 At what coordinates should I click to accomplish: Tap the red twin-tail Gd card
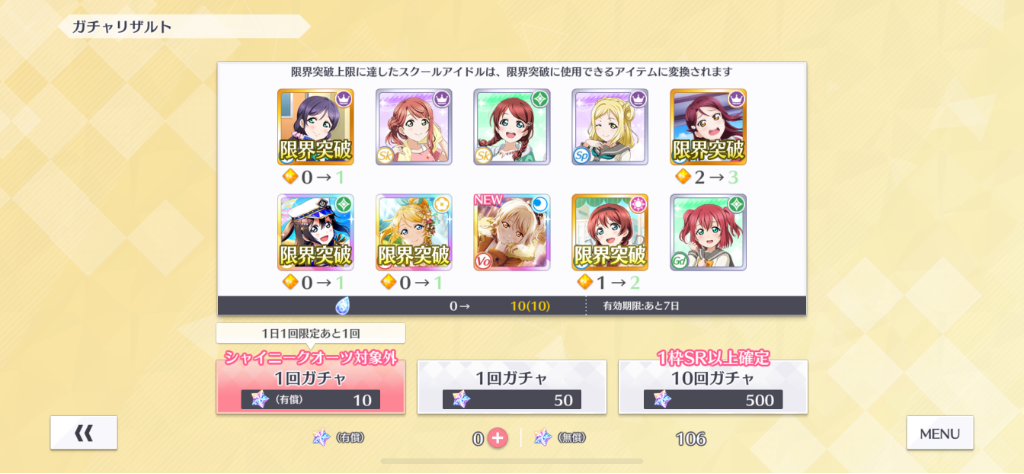pos(709,232)
